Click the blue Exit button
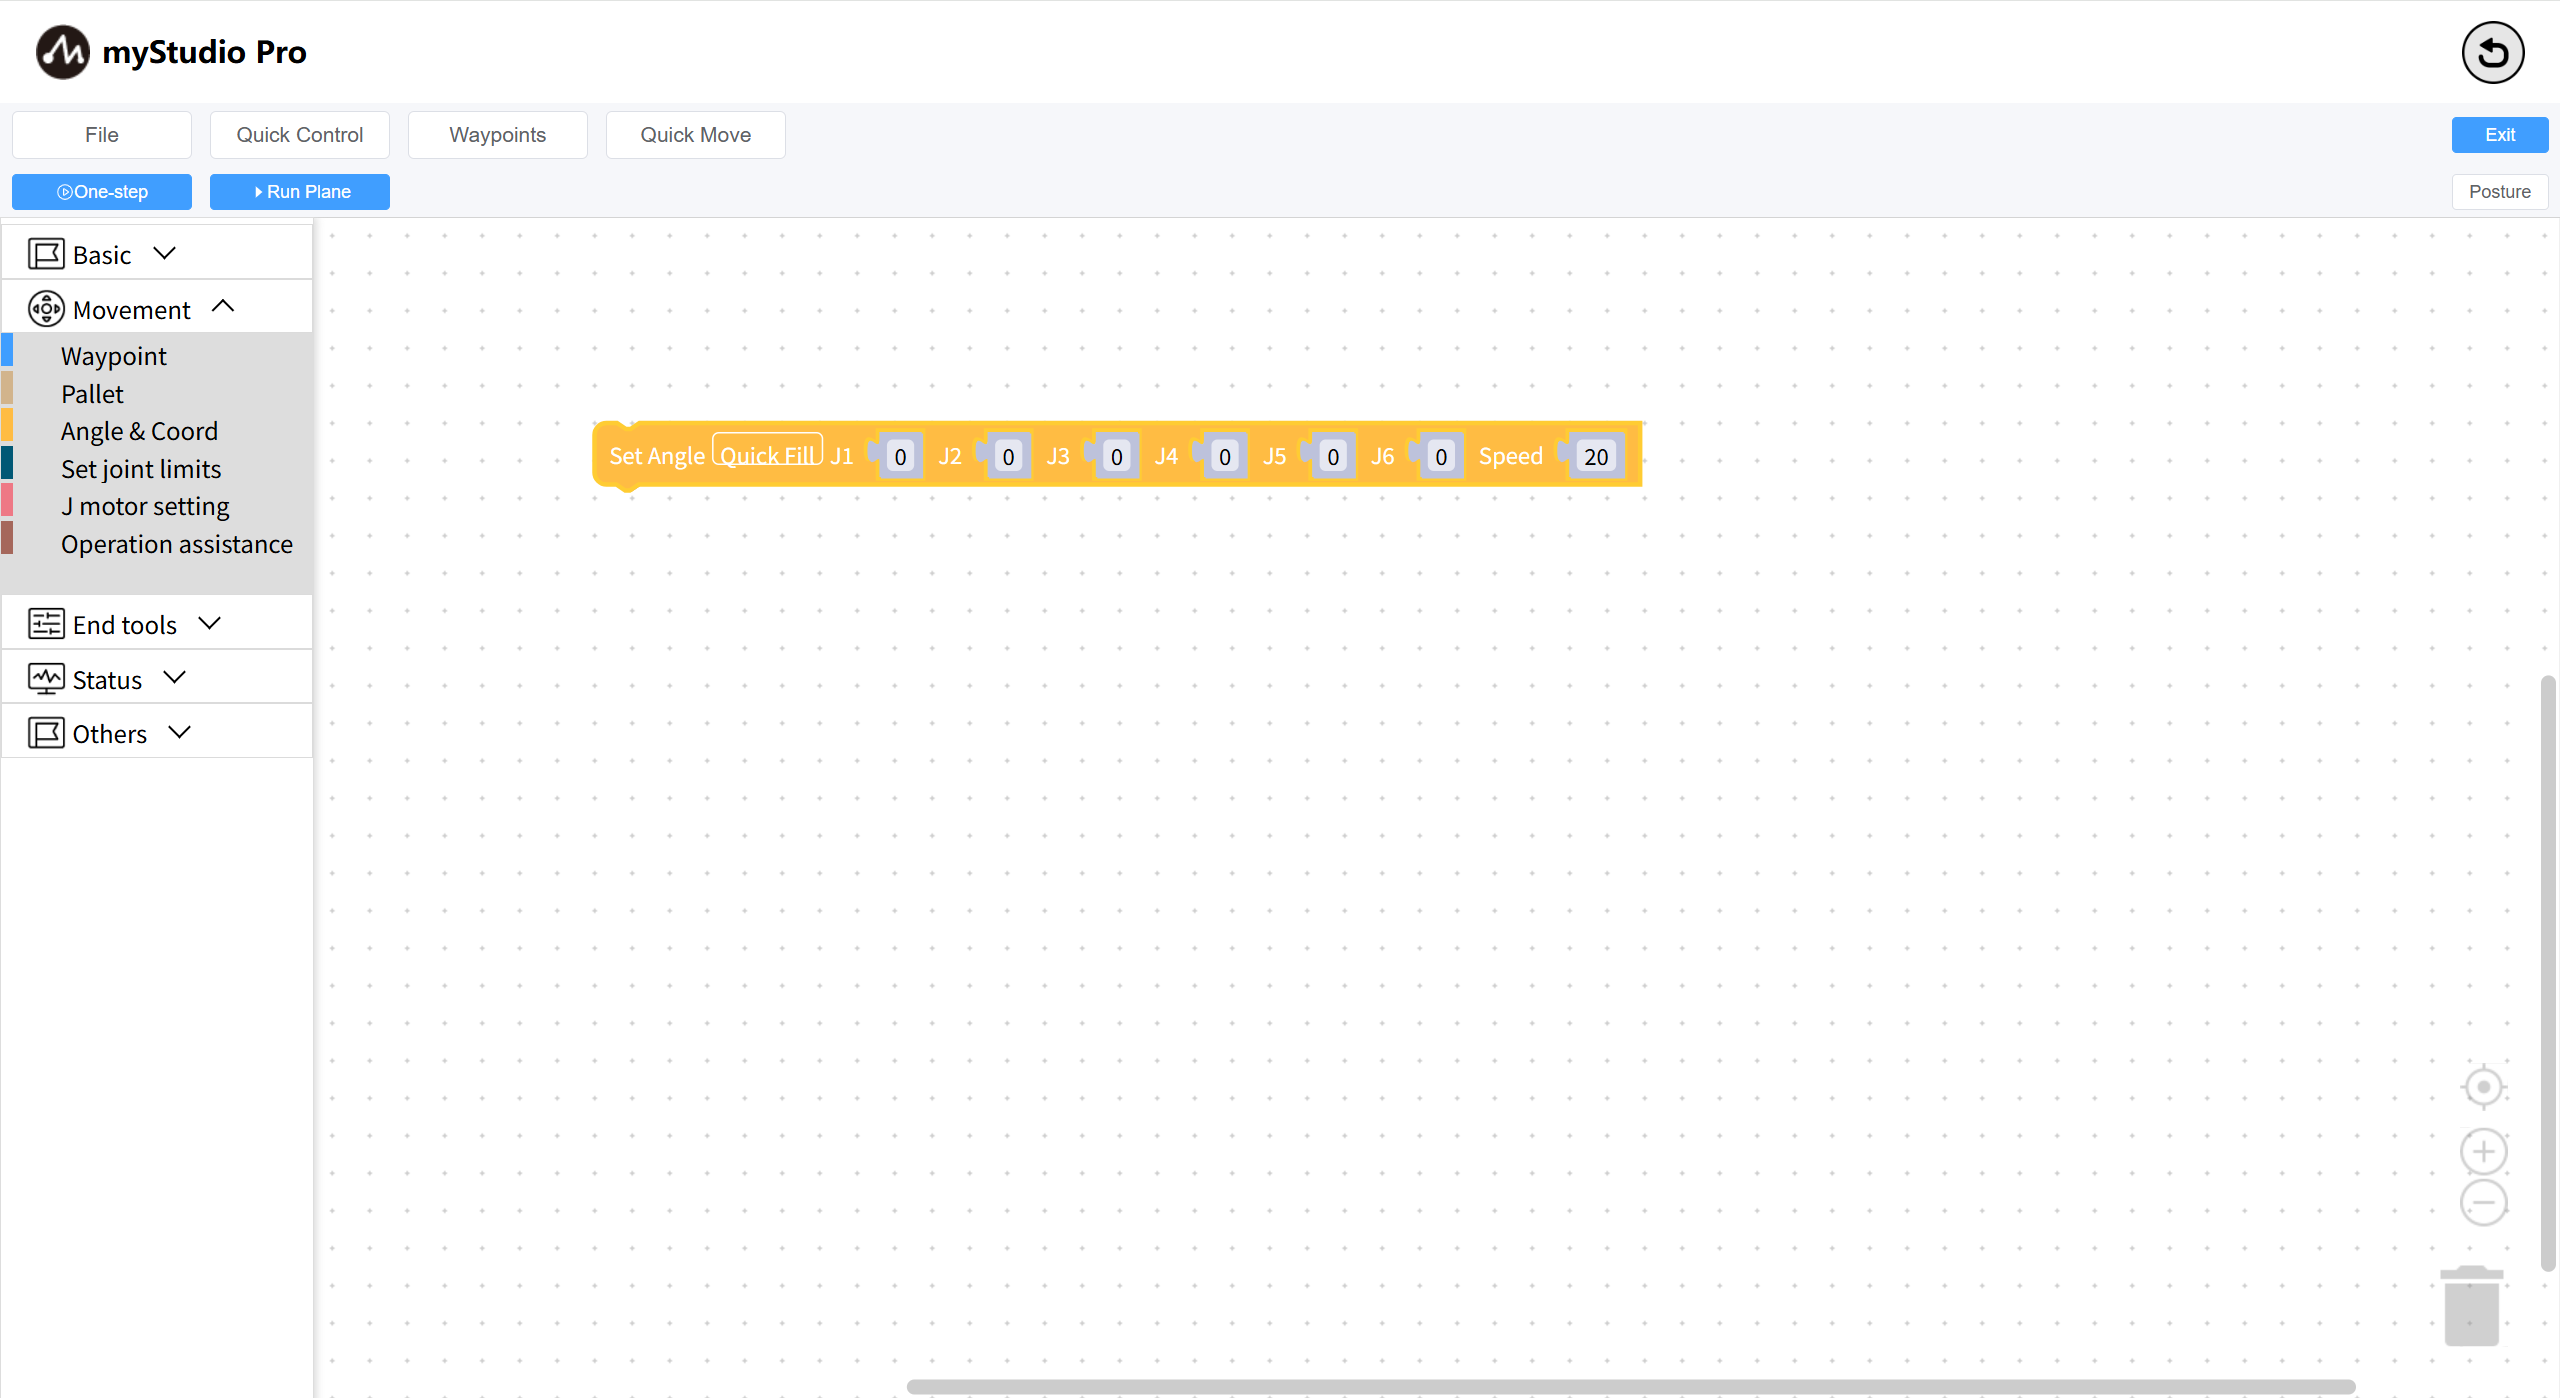 (2499, 135)
